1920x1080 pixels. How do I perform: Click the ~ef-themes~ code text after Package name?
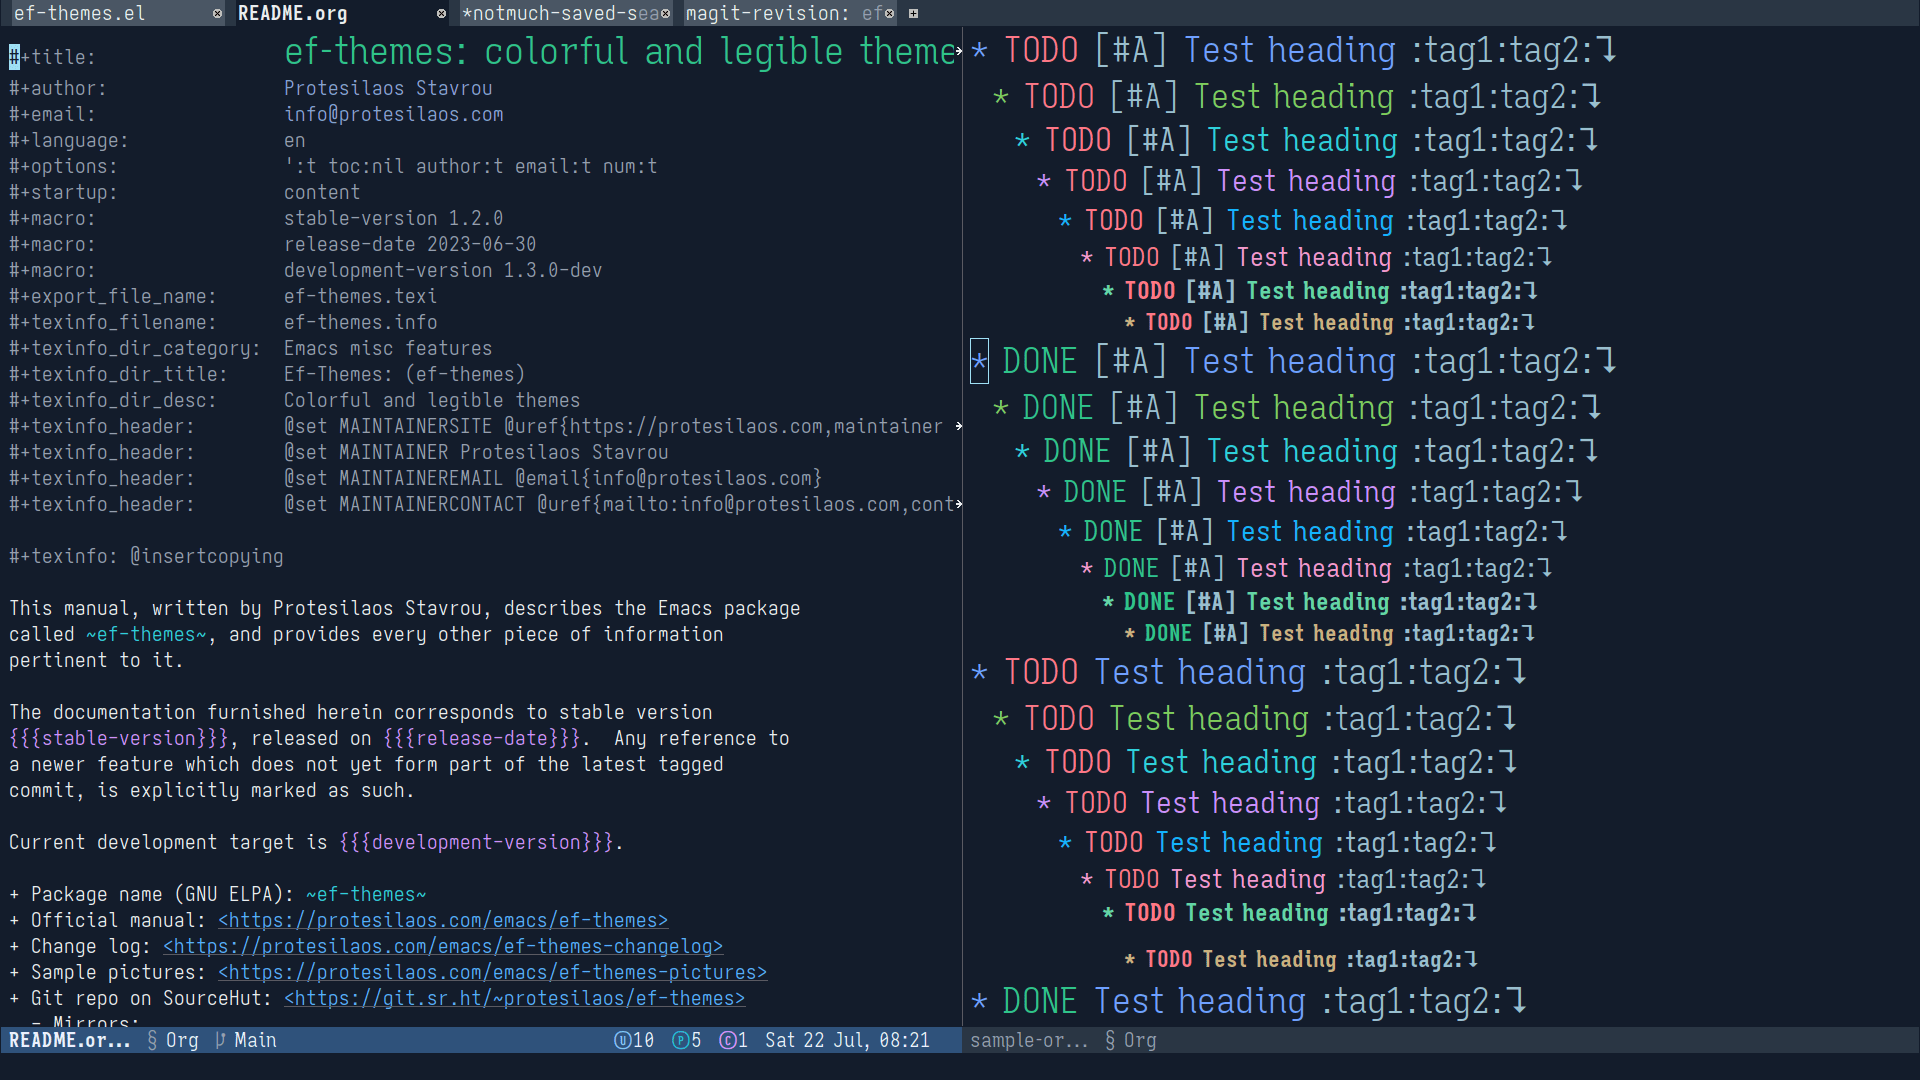coord(366,894)
